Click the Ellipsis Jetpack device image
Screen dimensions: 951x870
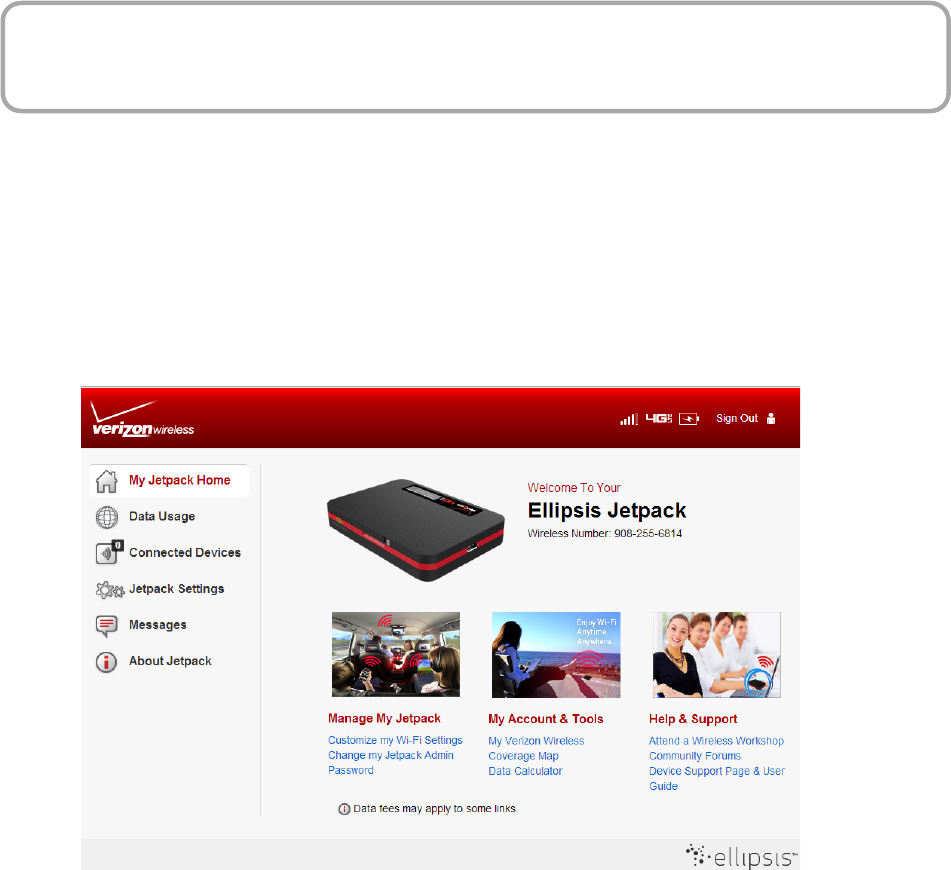(x=416, y=530)
